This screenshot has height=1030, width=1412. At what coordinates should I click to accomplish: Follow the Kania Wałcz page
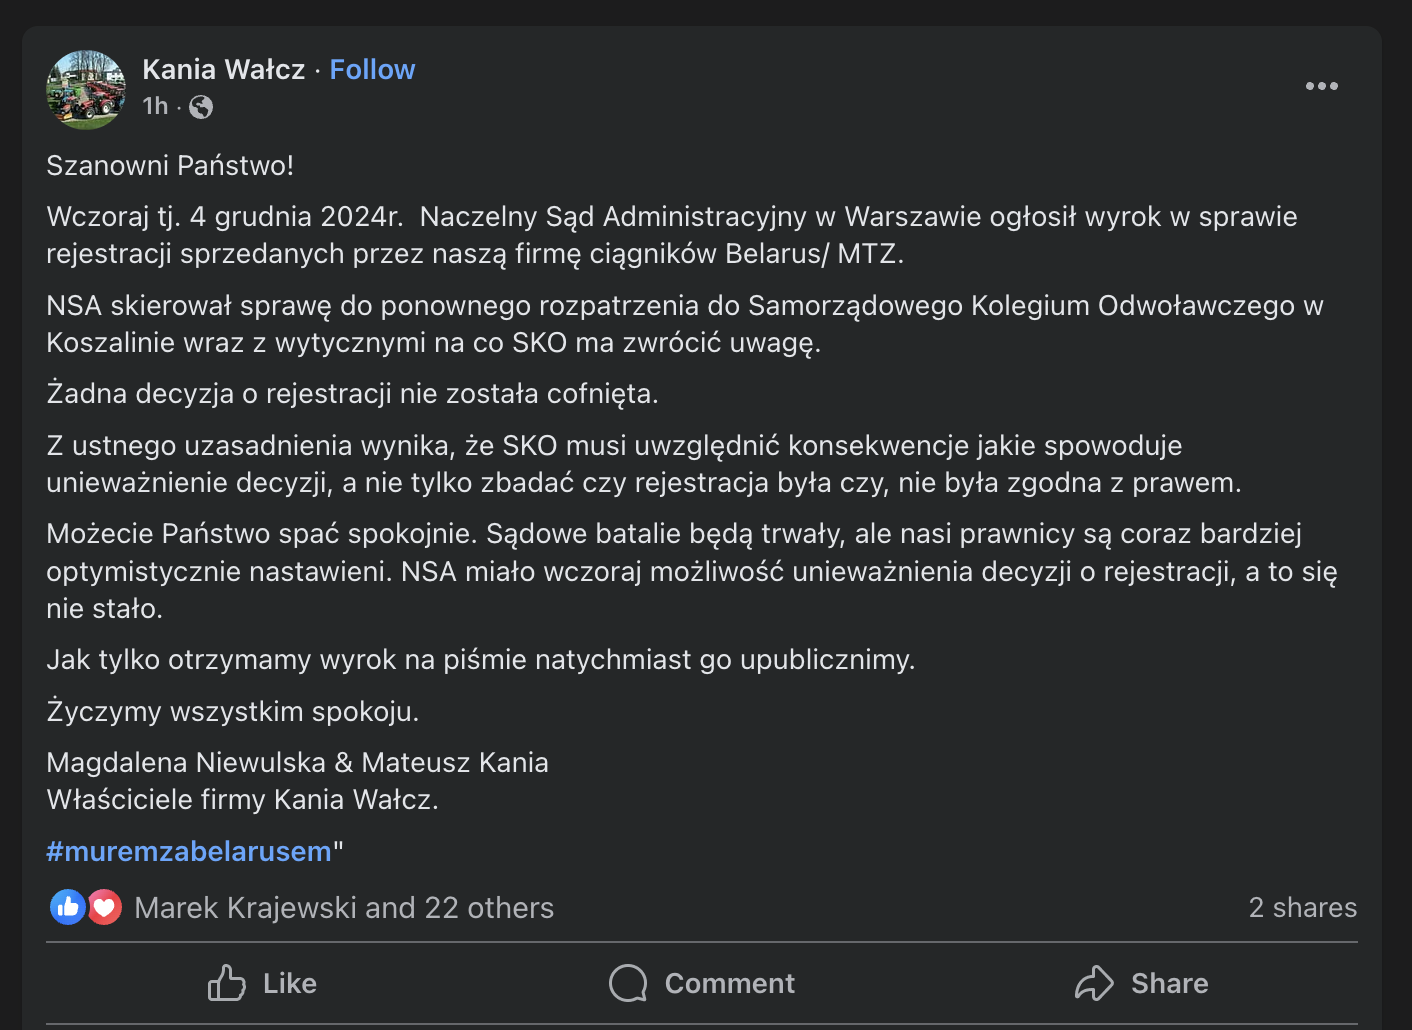pyautogui.click(x=372, y=69)
